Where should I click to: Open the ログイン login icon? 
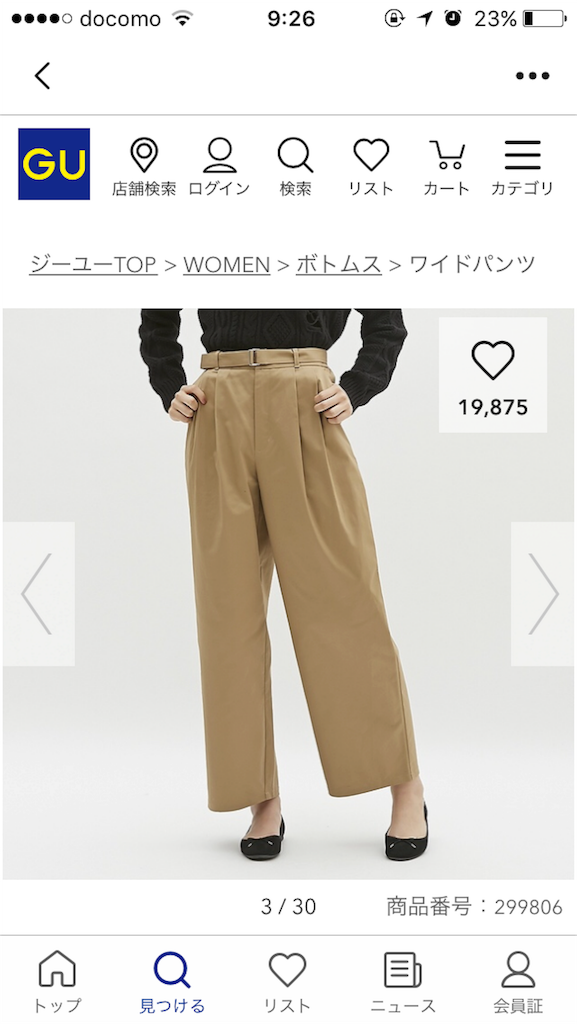(219, 168)
